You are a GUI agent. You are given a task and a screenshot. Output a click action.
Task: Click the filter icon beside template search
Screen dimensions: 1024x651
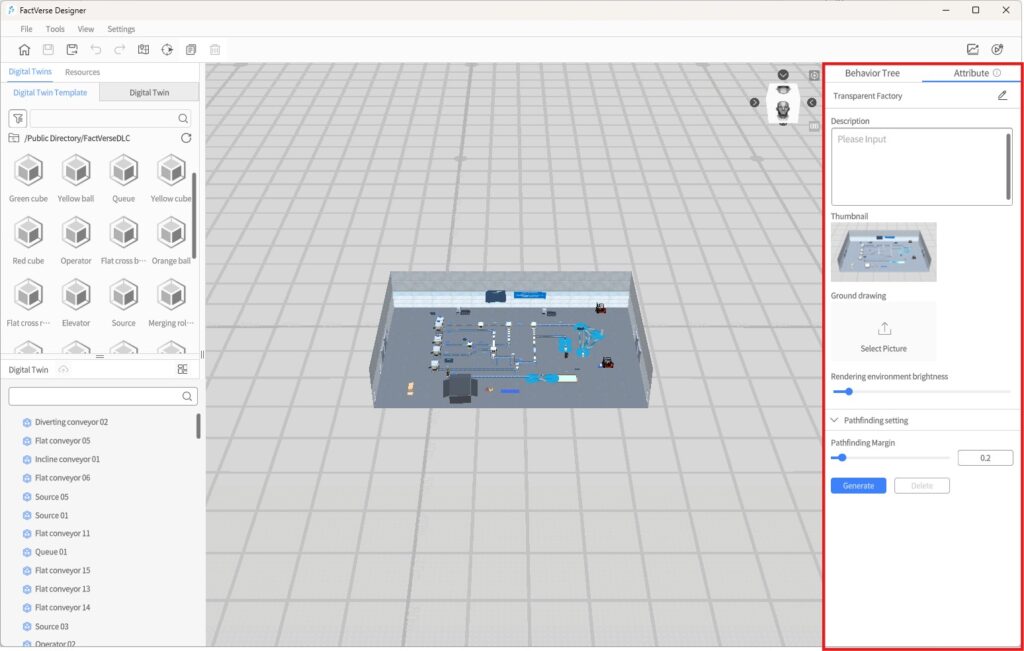point(17,118)
